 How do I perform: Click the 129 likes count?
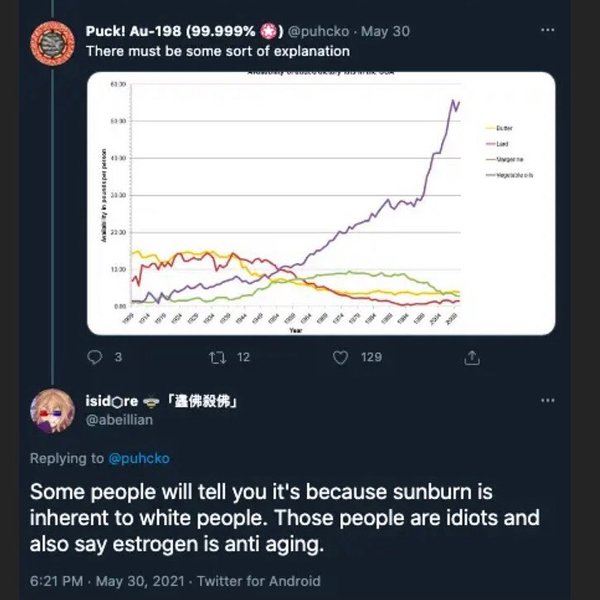(372, 356)
